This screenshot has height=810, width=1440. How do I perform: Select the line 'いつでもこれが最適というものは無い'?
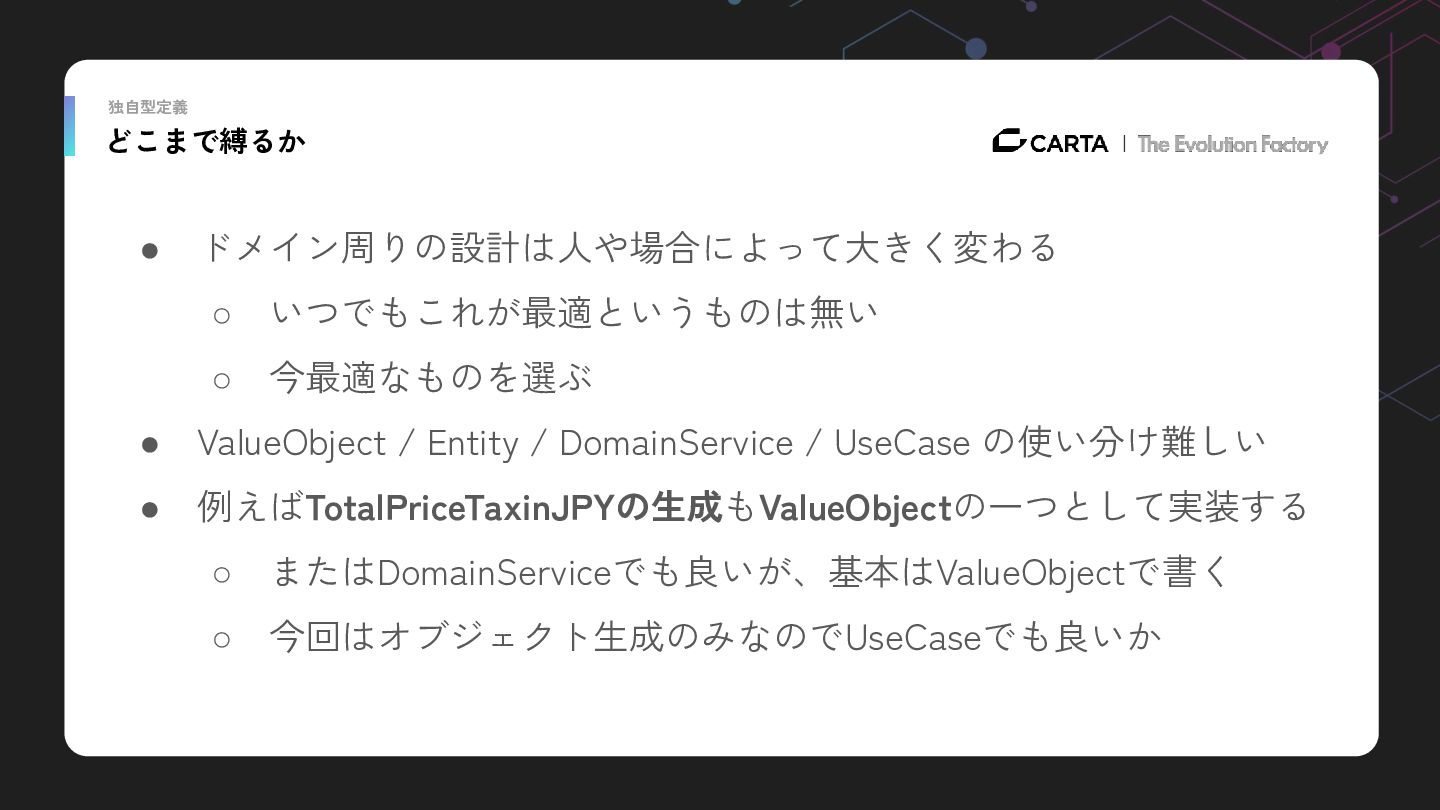(x=575, y=313)
